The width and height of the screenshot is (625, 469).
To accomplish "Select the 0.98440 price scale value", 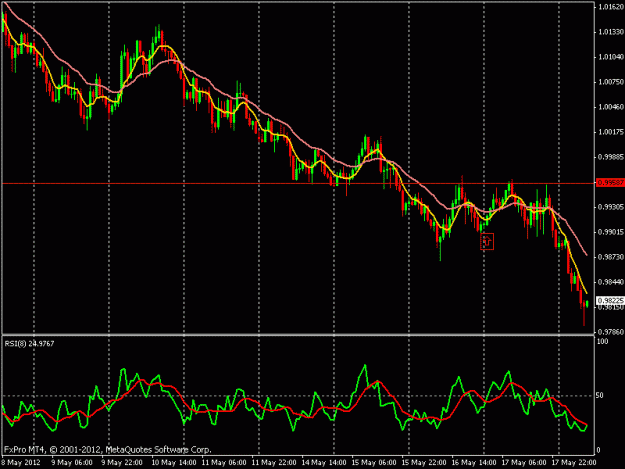I will [x=611, y=282].
